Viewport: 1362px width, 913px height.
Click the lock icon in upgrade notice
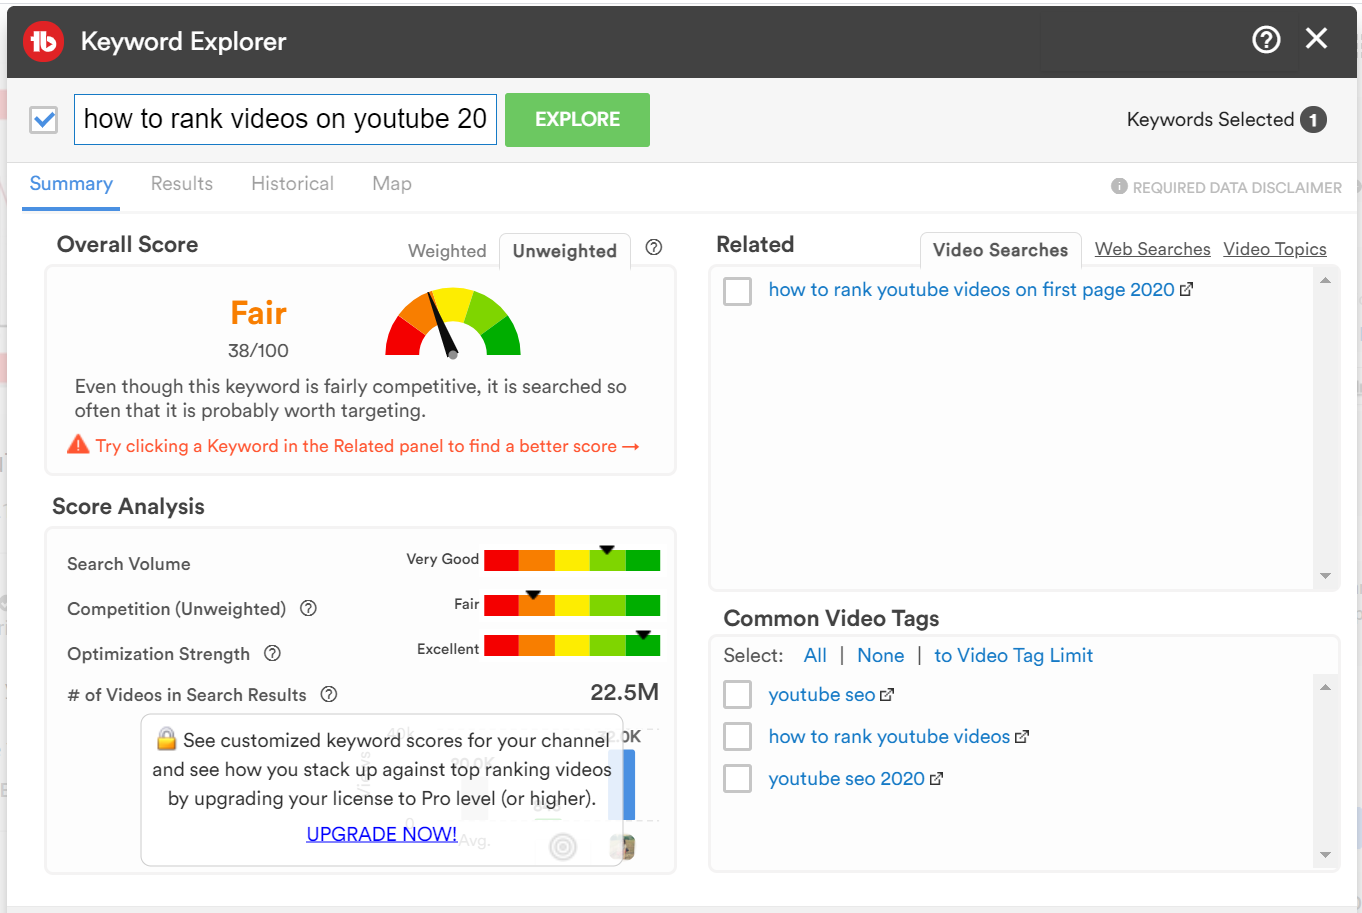(166, 739)
